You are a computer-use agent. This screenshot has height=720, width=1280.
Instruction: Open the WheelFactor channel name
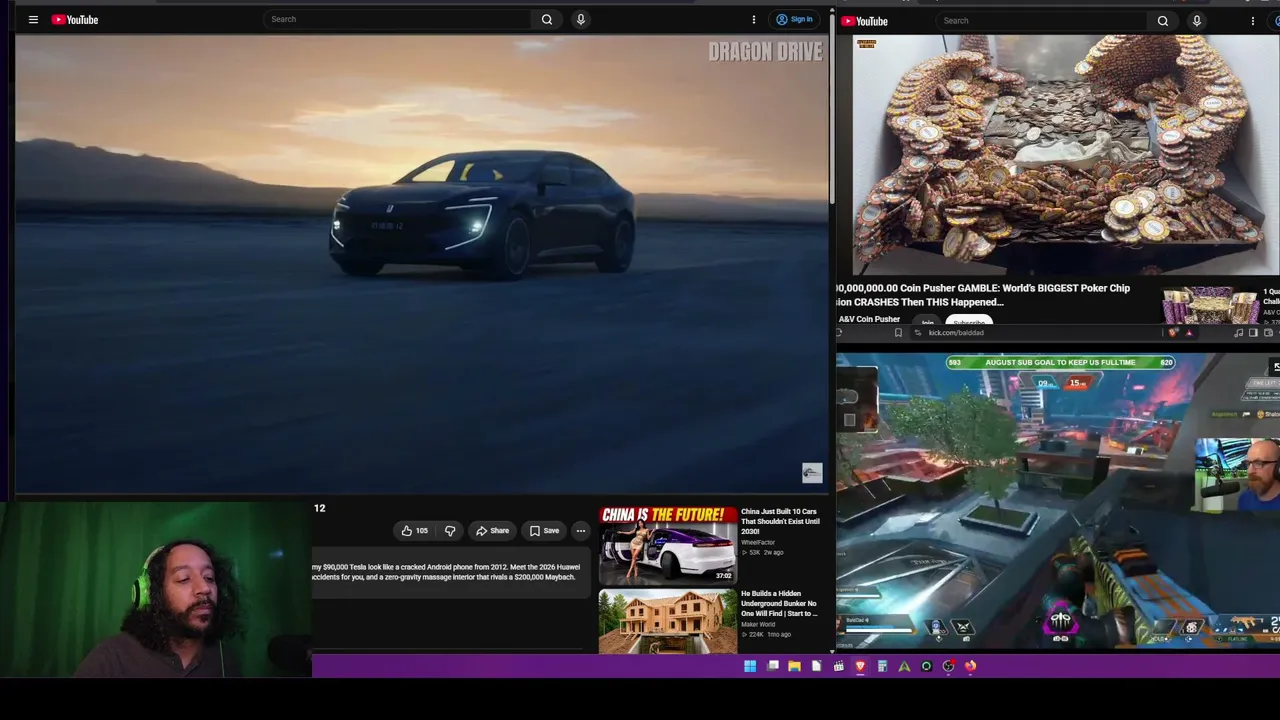(x=758, y=542)
